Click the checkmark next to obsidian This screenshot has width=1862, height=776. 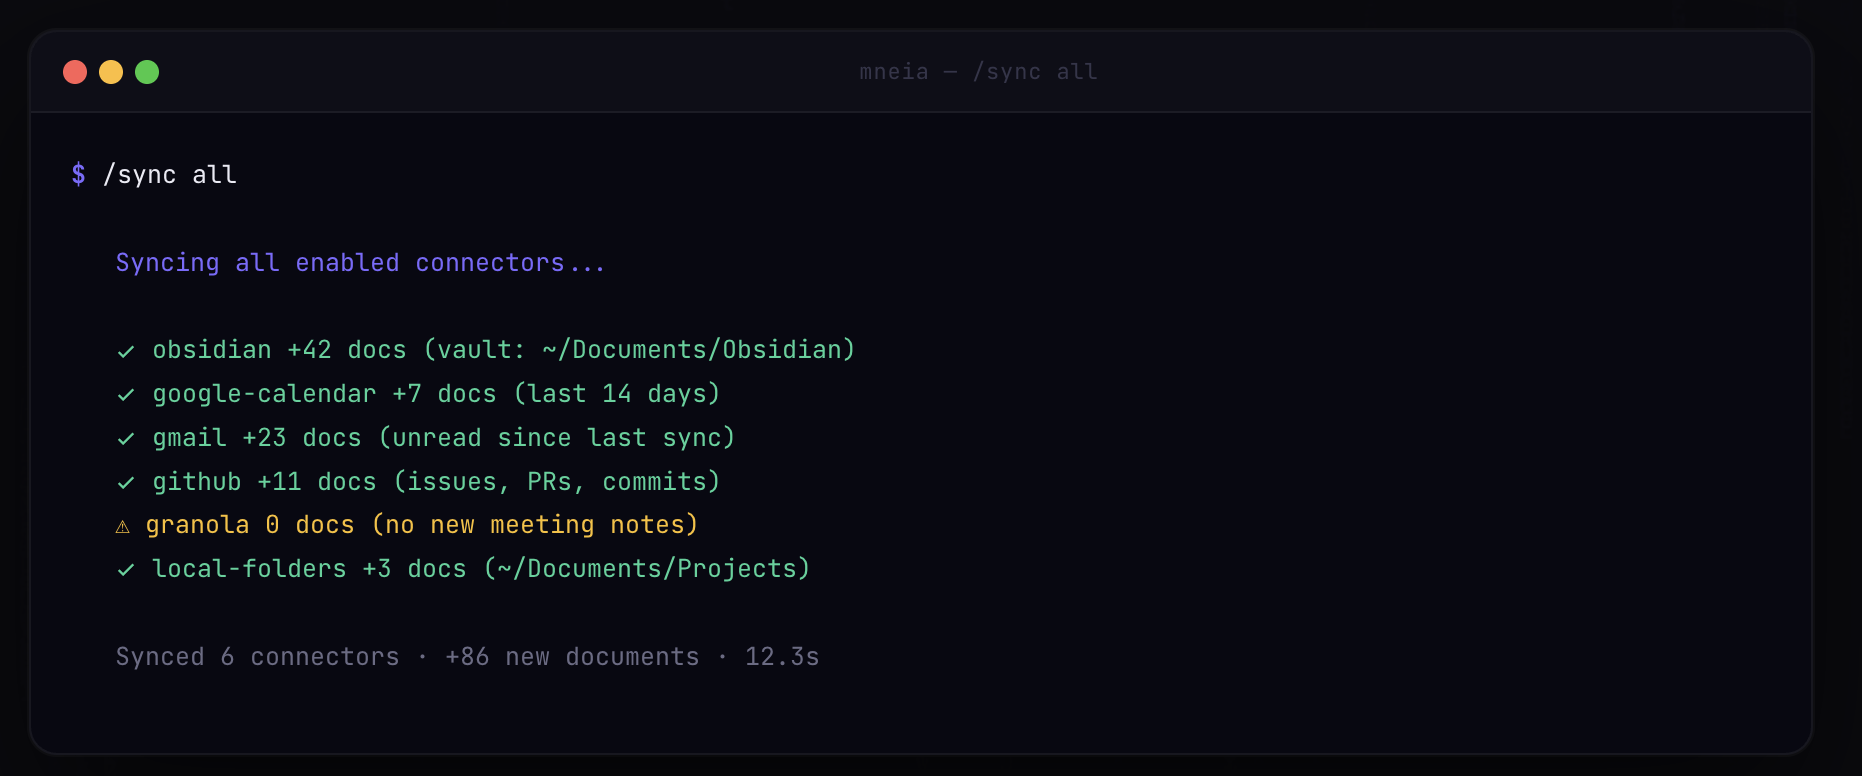[x=126, y=351]
